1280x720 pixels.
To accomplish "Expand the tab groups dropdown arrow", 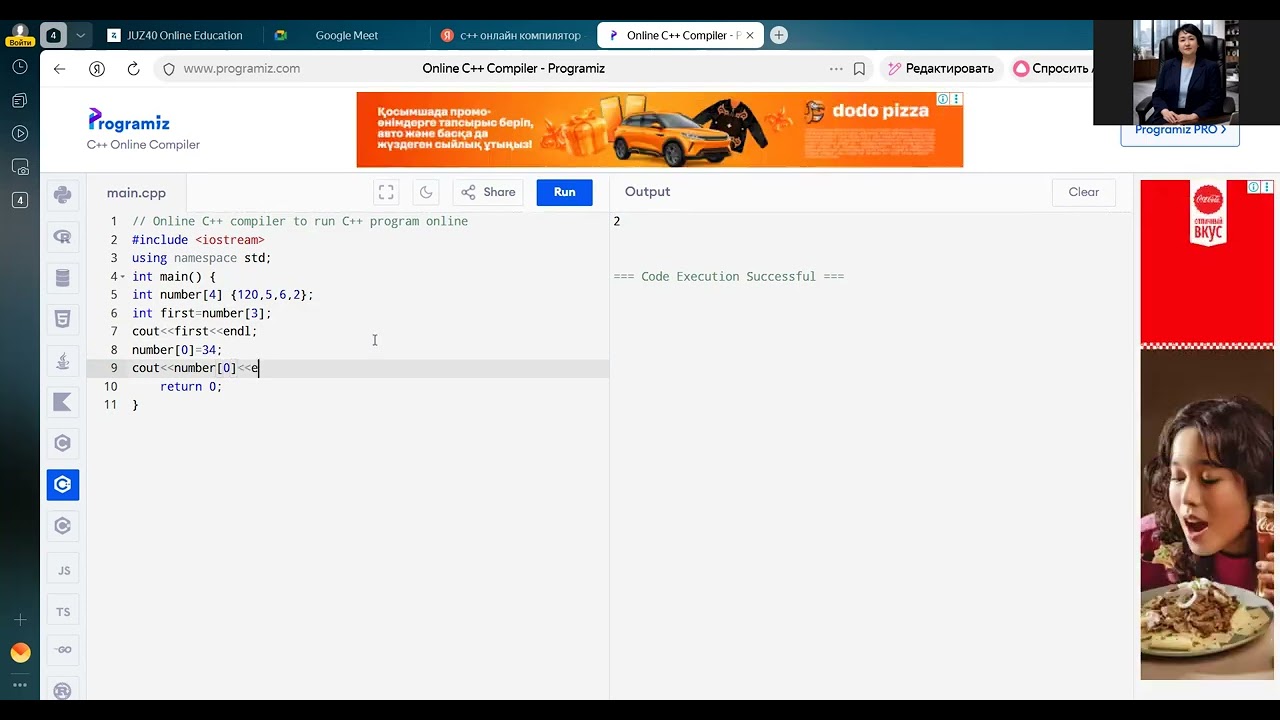I will click(x=81, y=35).
